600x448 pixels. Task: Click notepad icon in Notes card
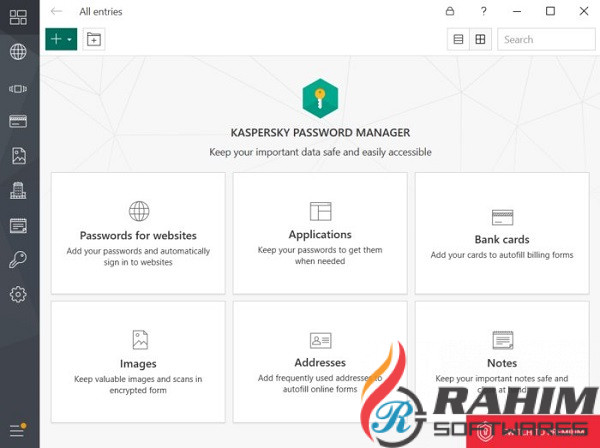(x=502, y=340)
